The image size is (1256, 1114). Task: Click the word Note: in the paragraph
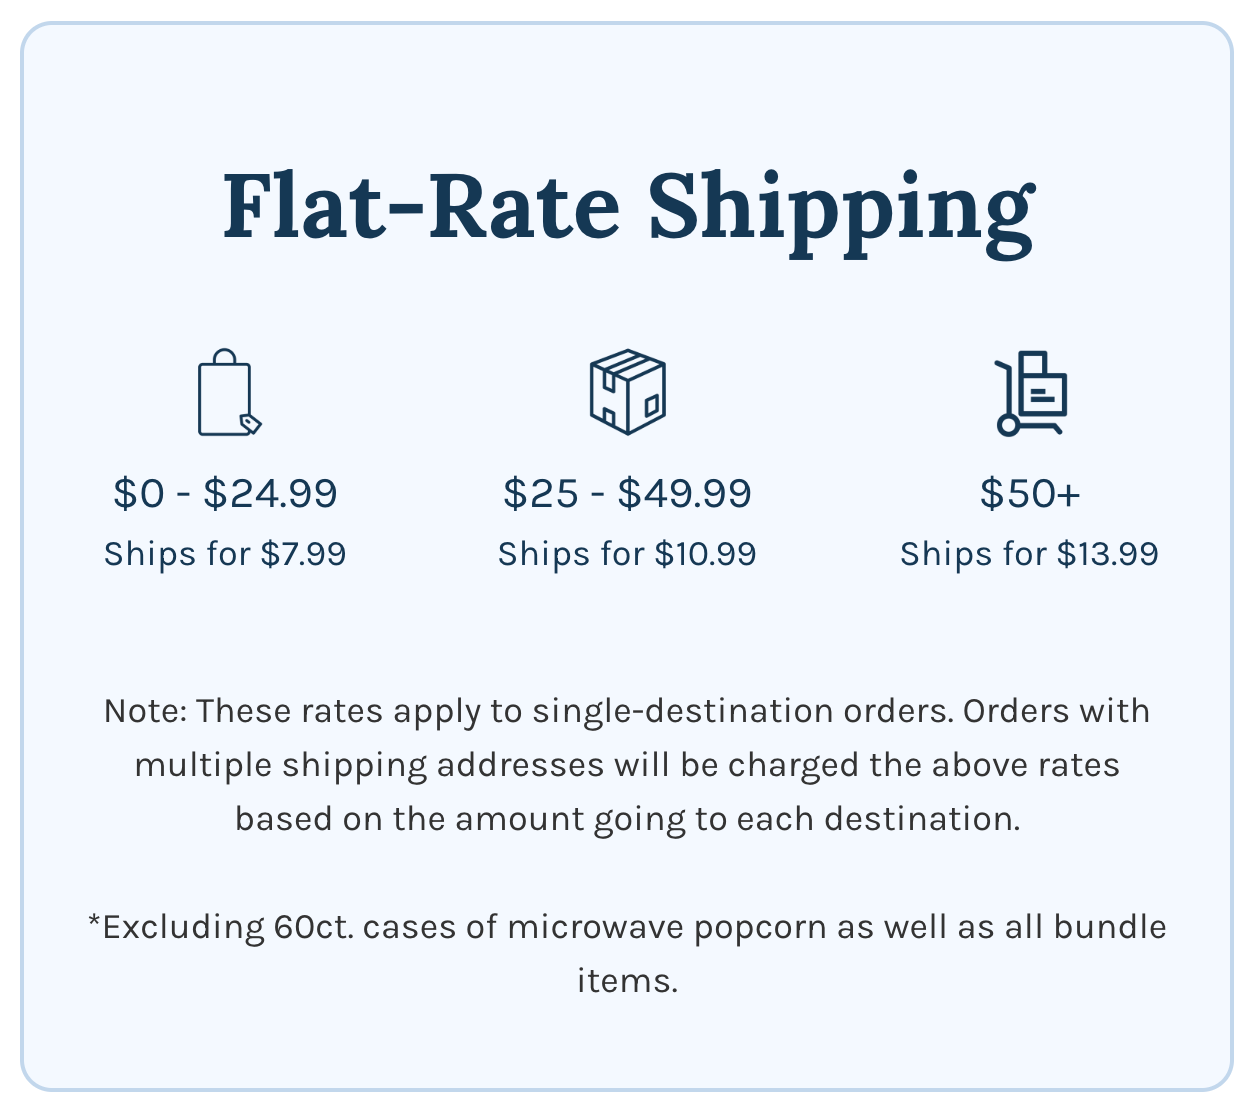coord(145,711)
